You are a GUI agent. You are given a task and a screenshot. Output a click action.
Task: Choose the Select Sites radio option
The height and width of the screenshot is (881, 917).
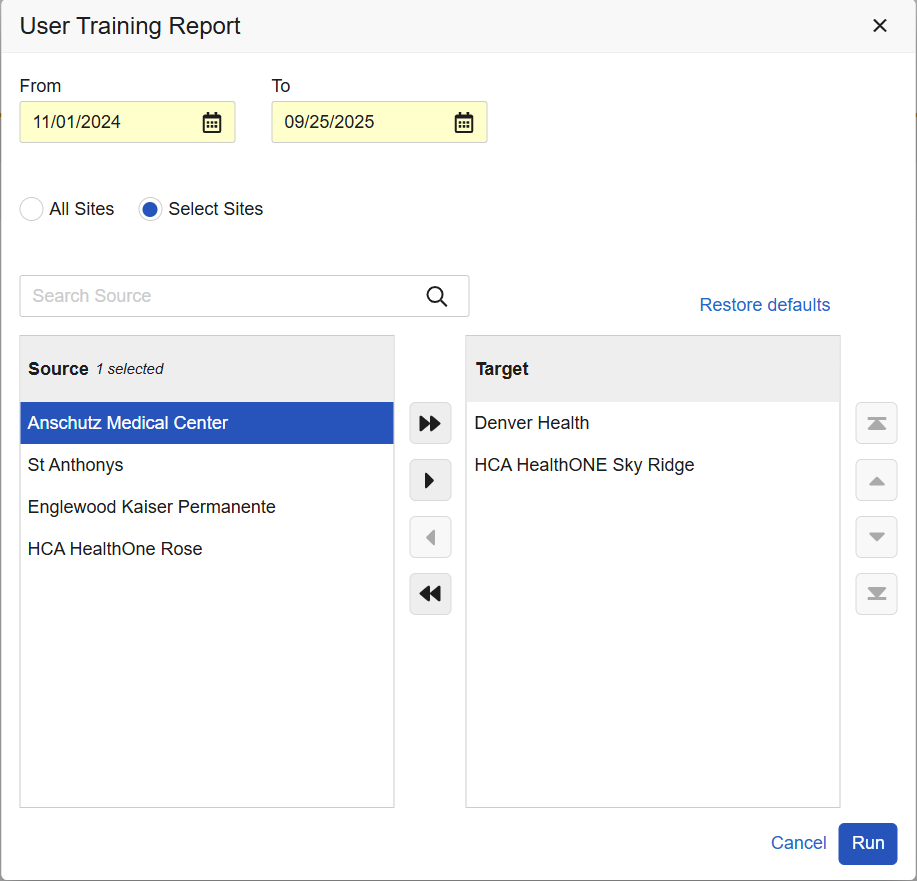coord(151,209)
